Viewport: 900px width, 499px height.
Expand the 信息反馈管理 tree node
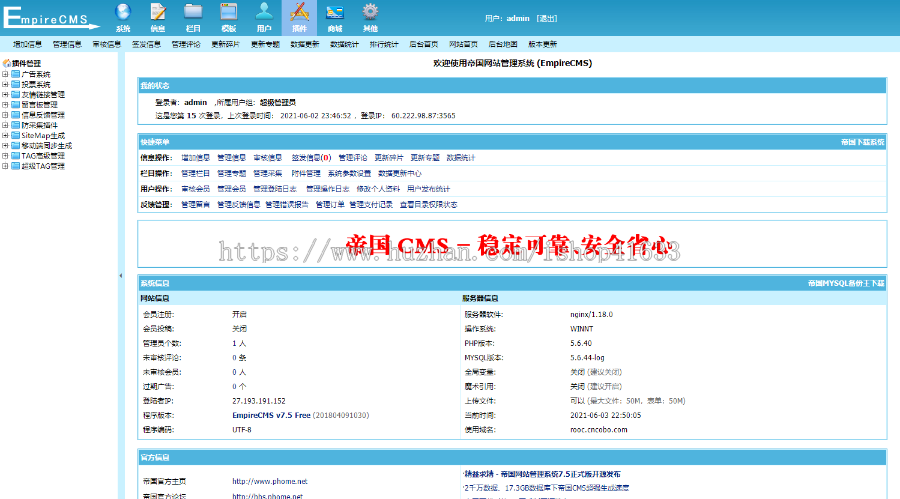[5, 115]
